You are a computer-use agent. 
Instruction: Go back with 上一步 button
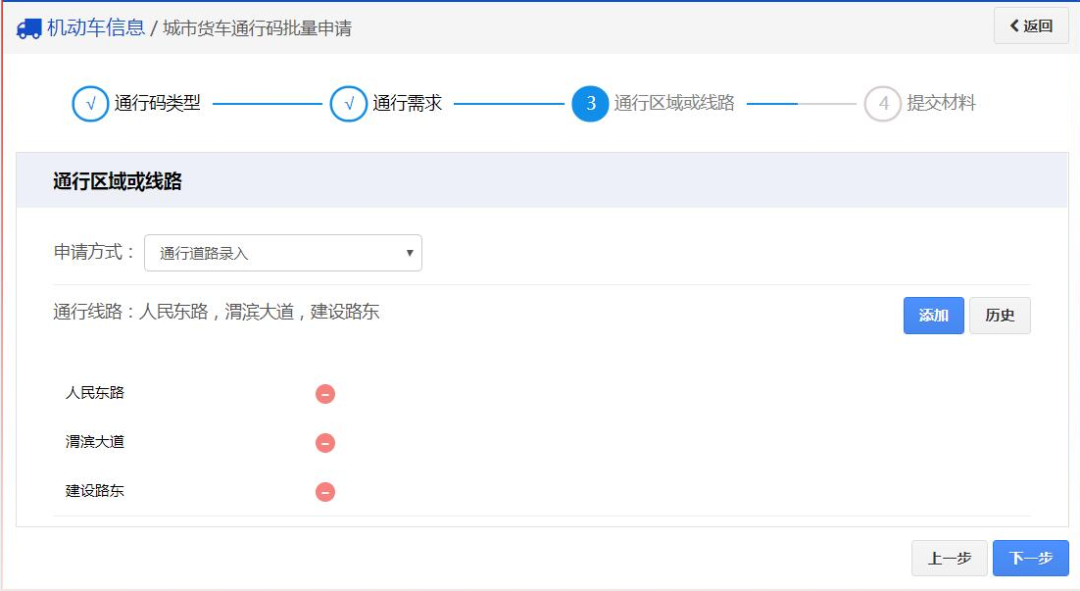coord(949,558)
